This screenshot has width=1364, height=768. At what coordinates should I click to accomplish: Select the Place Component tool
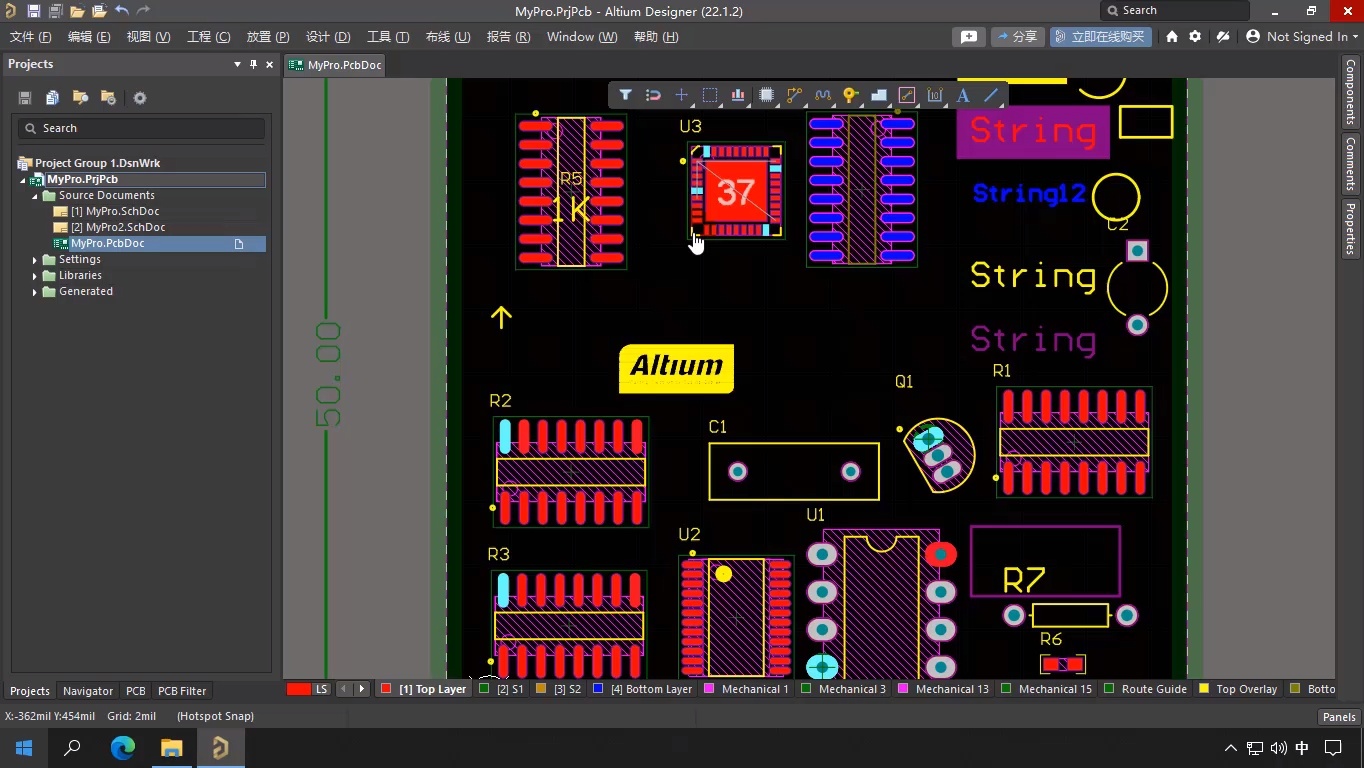point(764,95)
